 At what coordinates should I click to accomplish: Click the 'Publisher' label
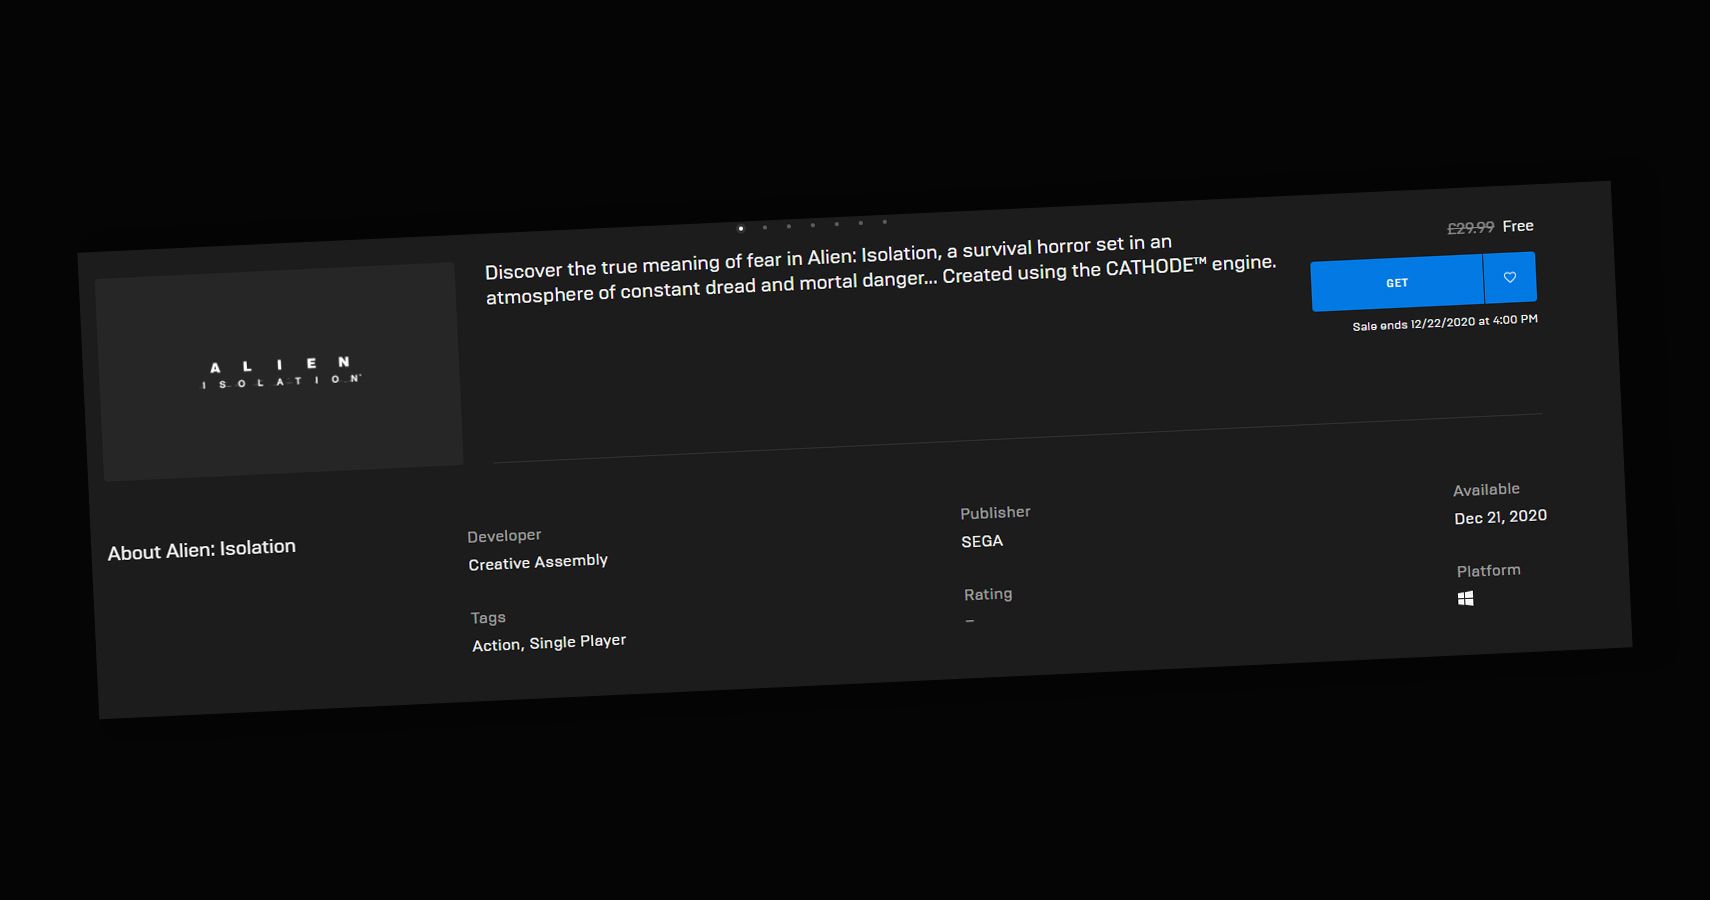(x=995, y=513)
